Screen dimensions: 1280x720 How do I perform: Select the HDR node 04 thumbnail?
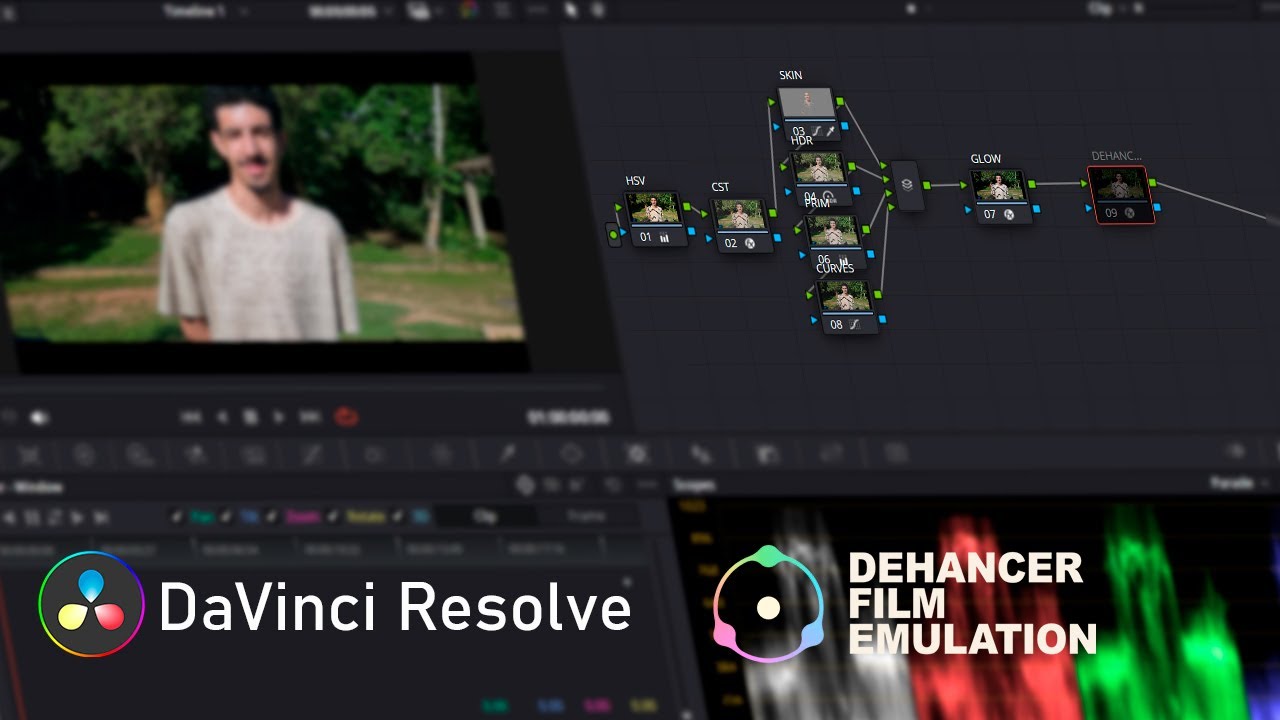click(x=819, y=167)
